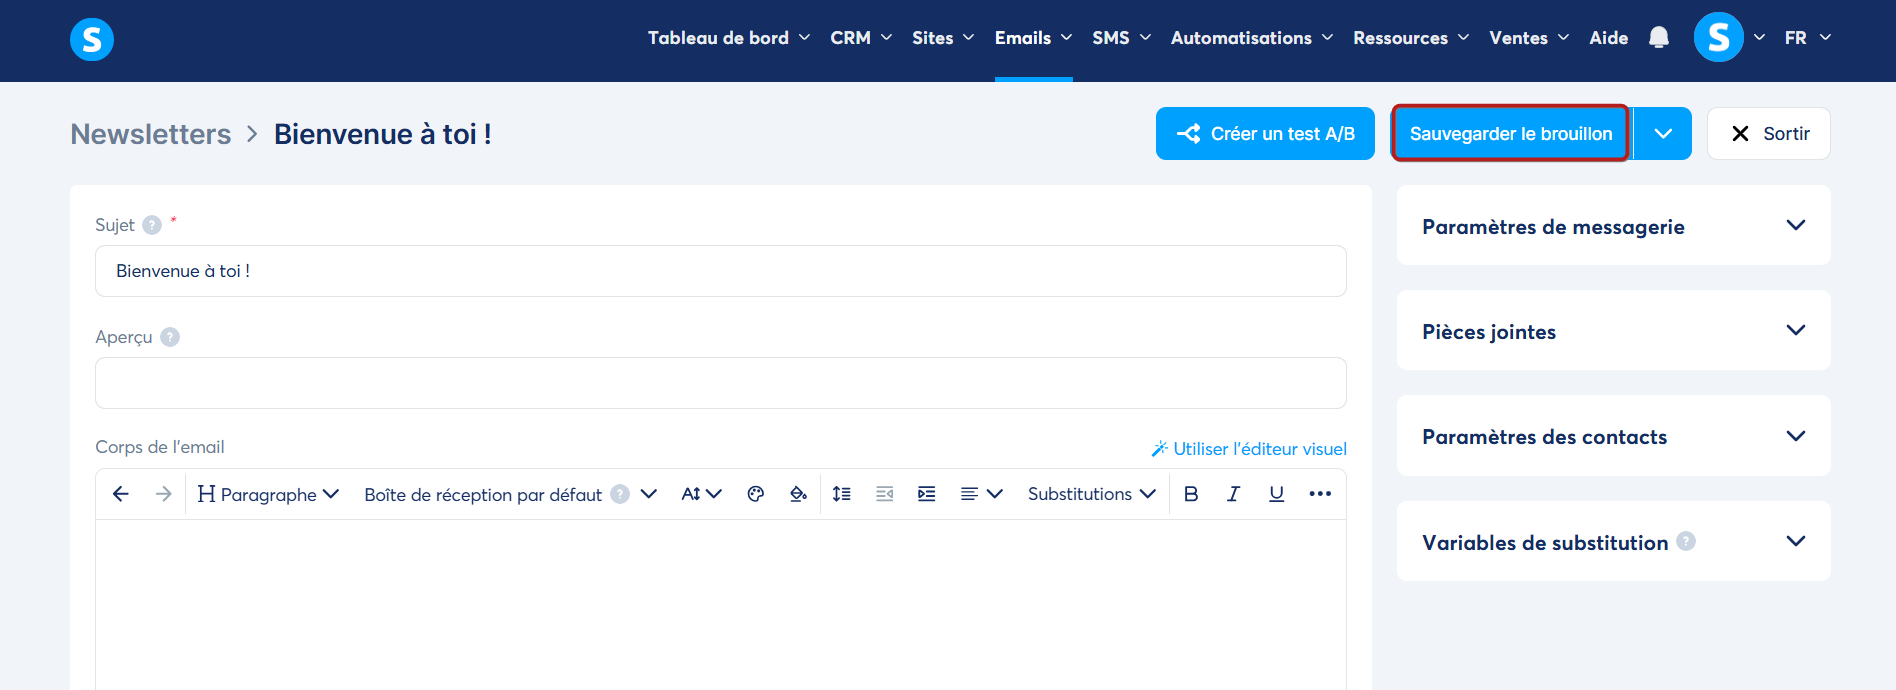Expand Pièces jointes panel
1896x690 pixels.
click(x=1613, y=331)
